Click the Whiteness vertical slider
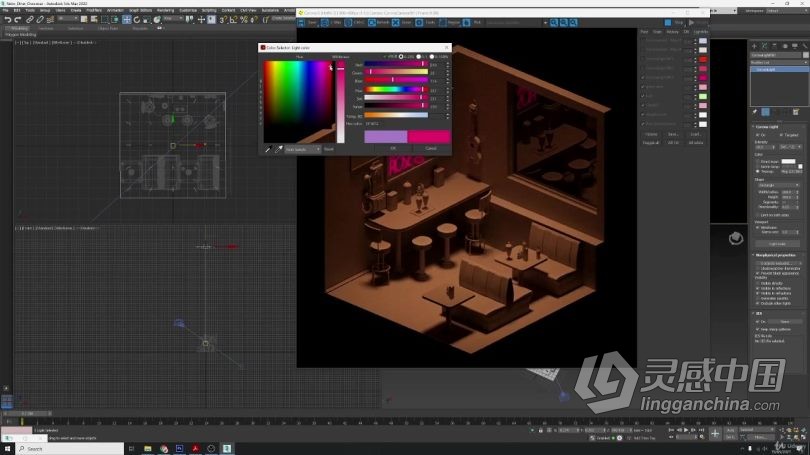 pyautogui.click(x=340, y=102)
